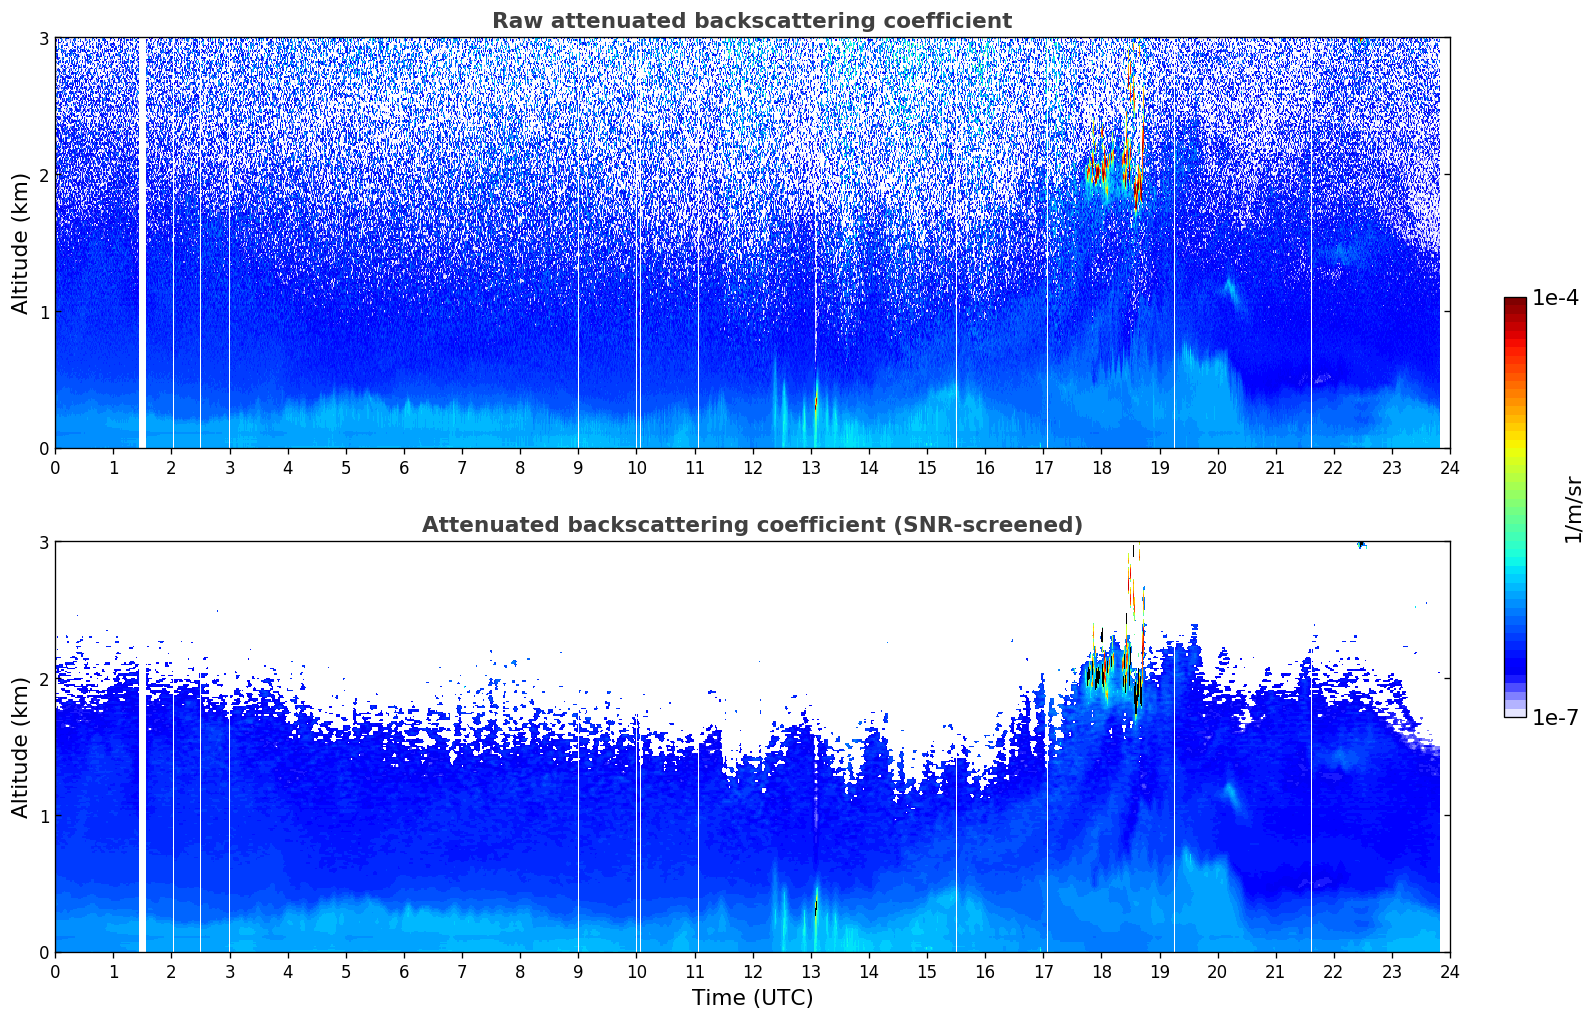
Task: Click the '18' time tick on the top plot
Action: pos(1101,467)
